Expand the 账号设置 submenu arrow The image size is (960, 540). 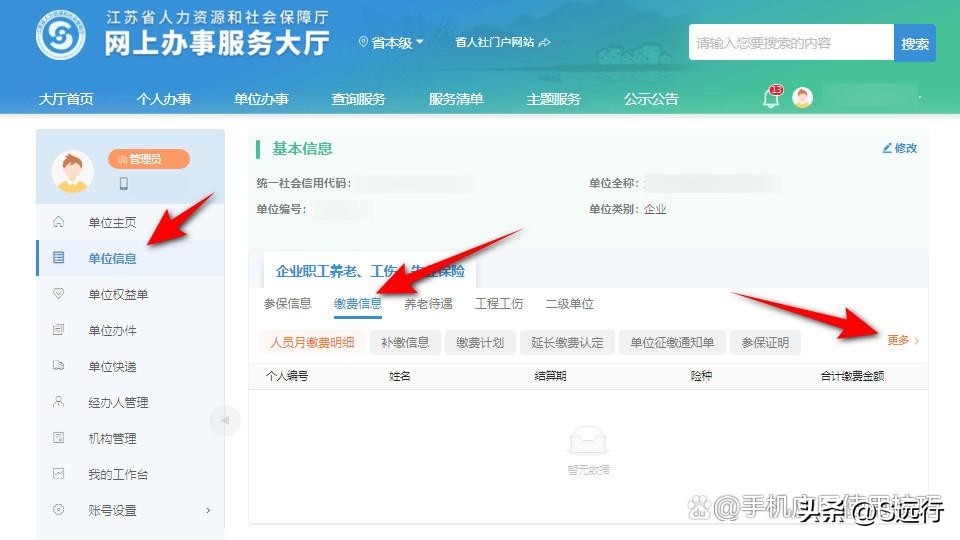(x=208, y=510)
